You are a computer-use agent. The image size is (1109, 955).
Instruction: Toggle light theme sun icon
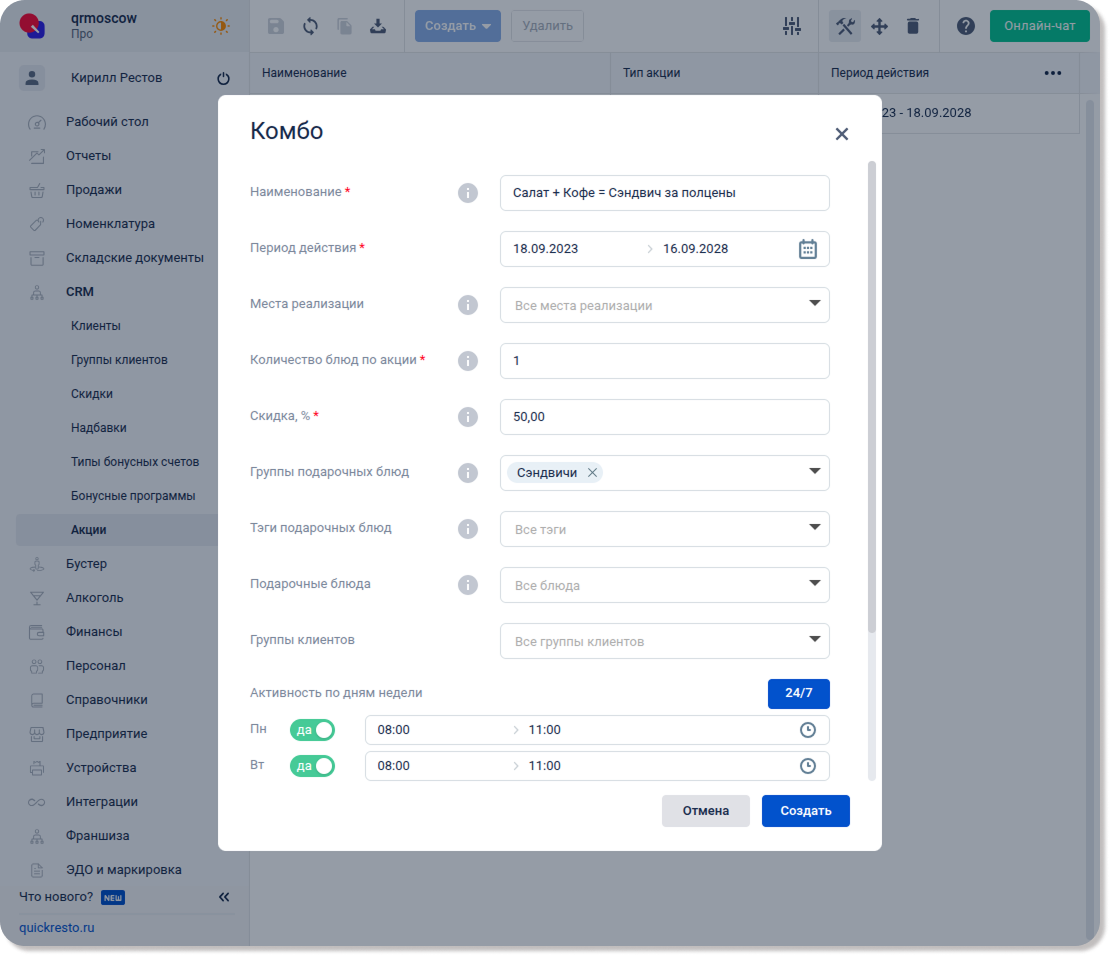[x=221, y=26]
